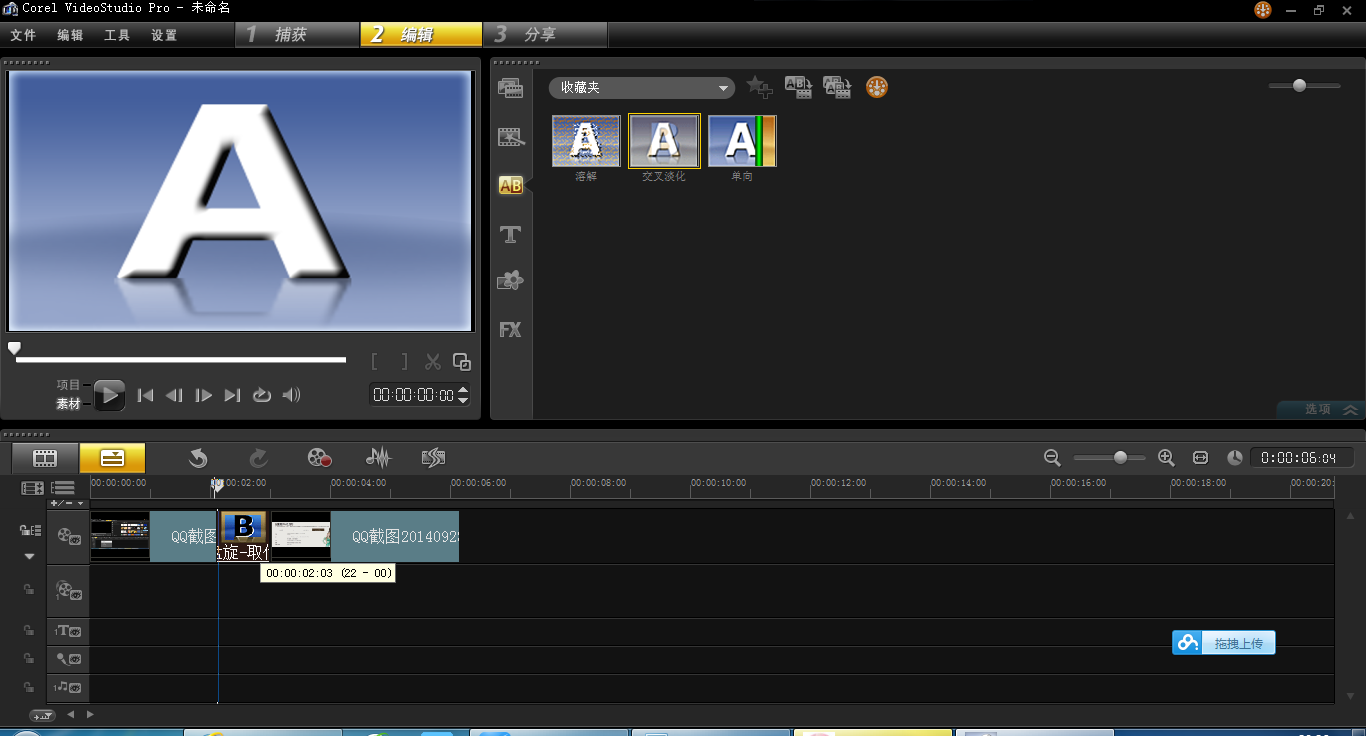Toggle the title track lock
Image resolution: width=1366 pixels, height=736 pixels.
(x=29, y=630)
